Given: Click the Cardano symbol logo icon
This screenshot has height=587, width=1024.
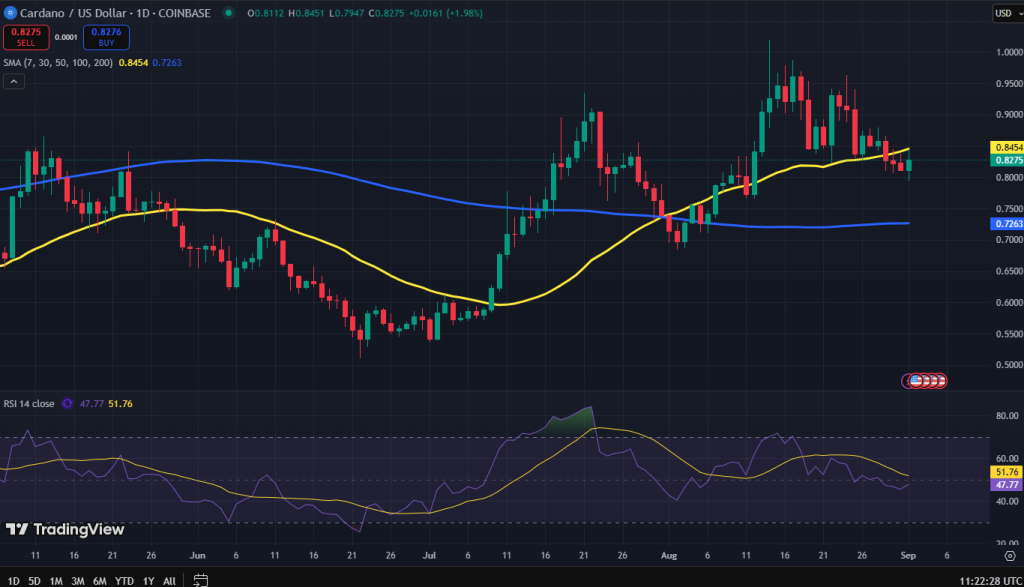Looking at the screenshot, I should point(10,13).
